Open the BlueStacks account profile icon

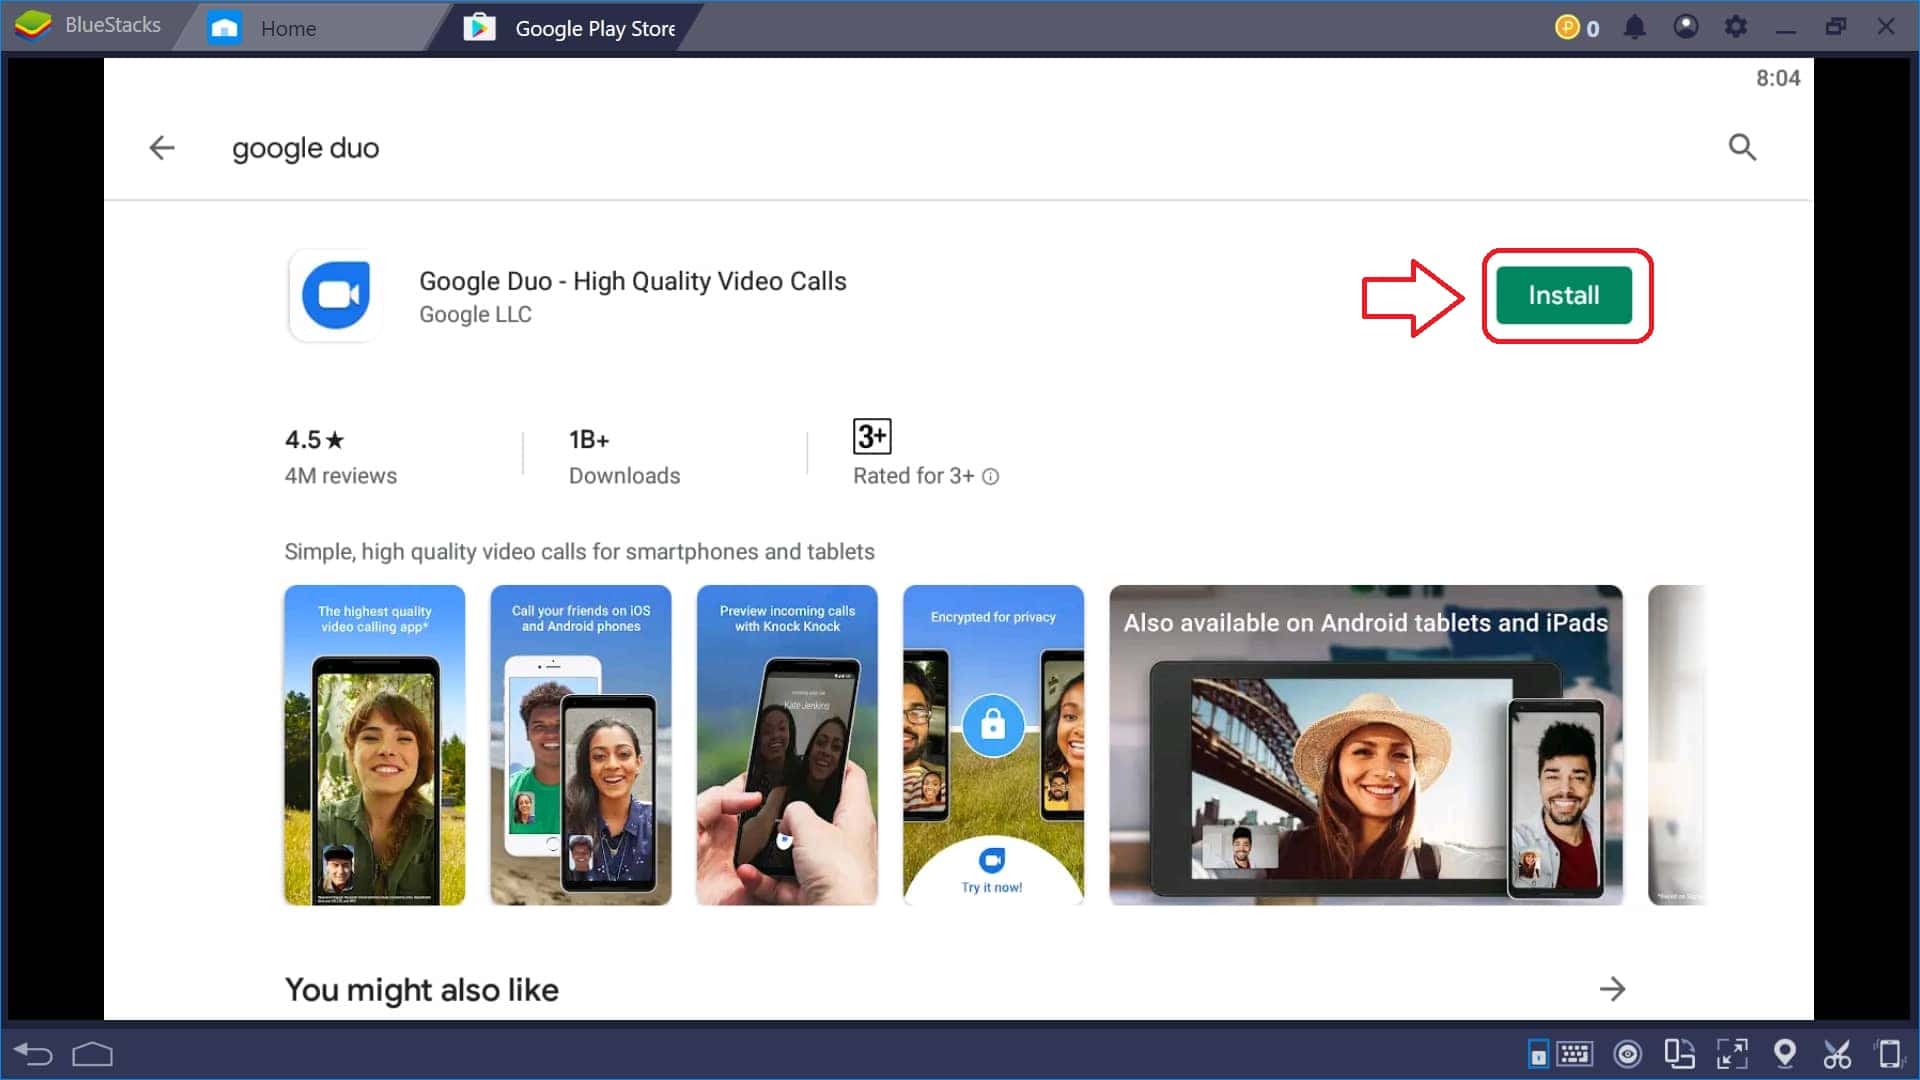[1686, 27]
